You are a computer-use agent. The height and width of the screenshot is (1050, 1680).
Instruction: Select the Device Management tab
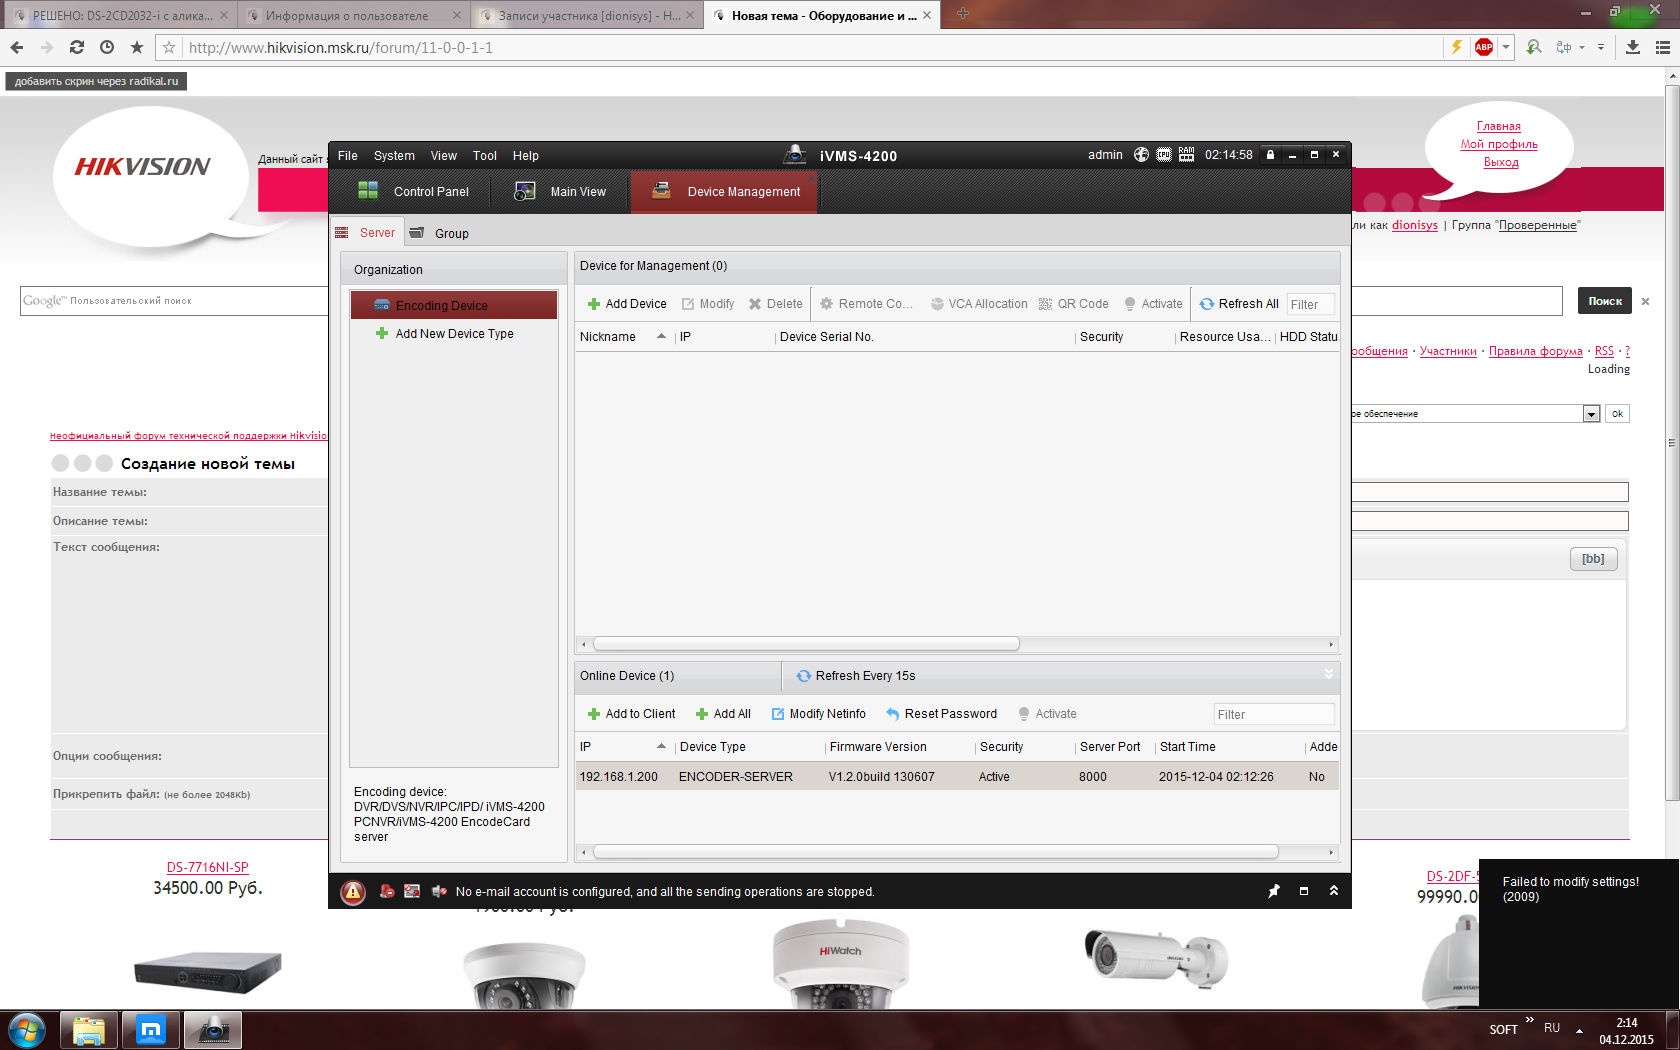point(725,192)
